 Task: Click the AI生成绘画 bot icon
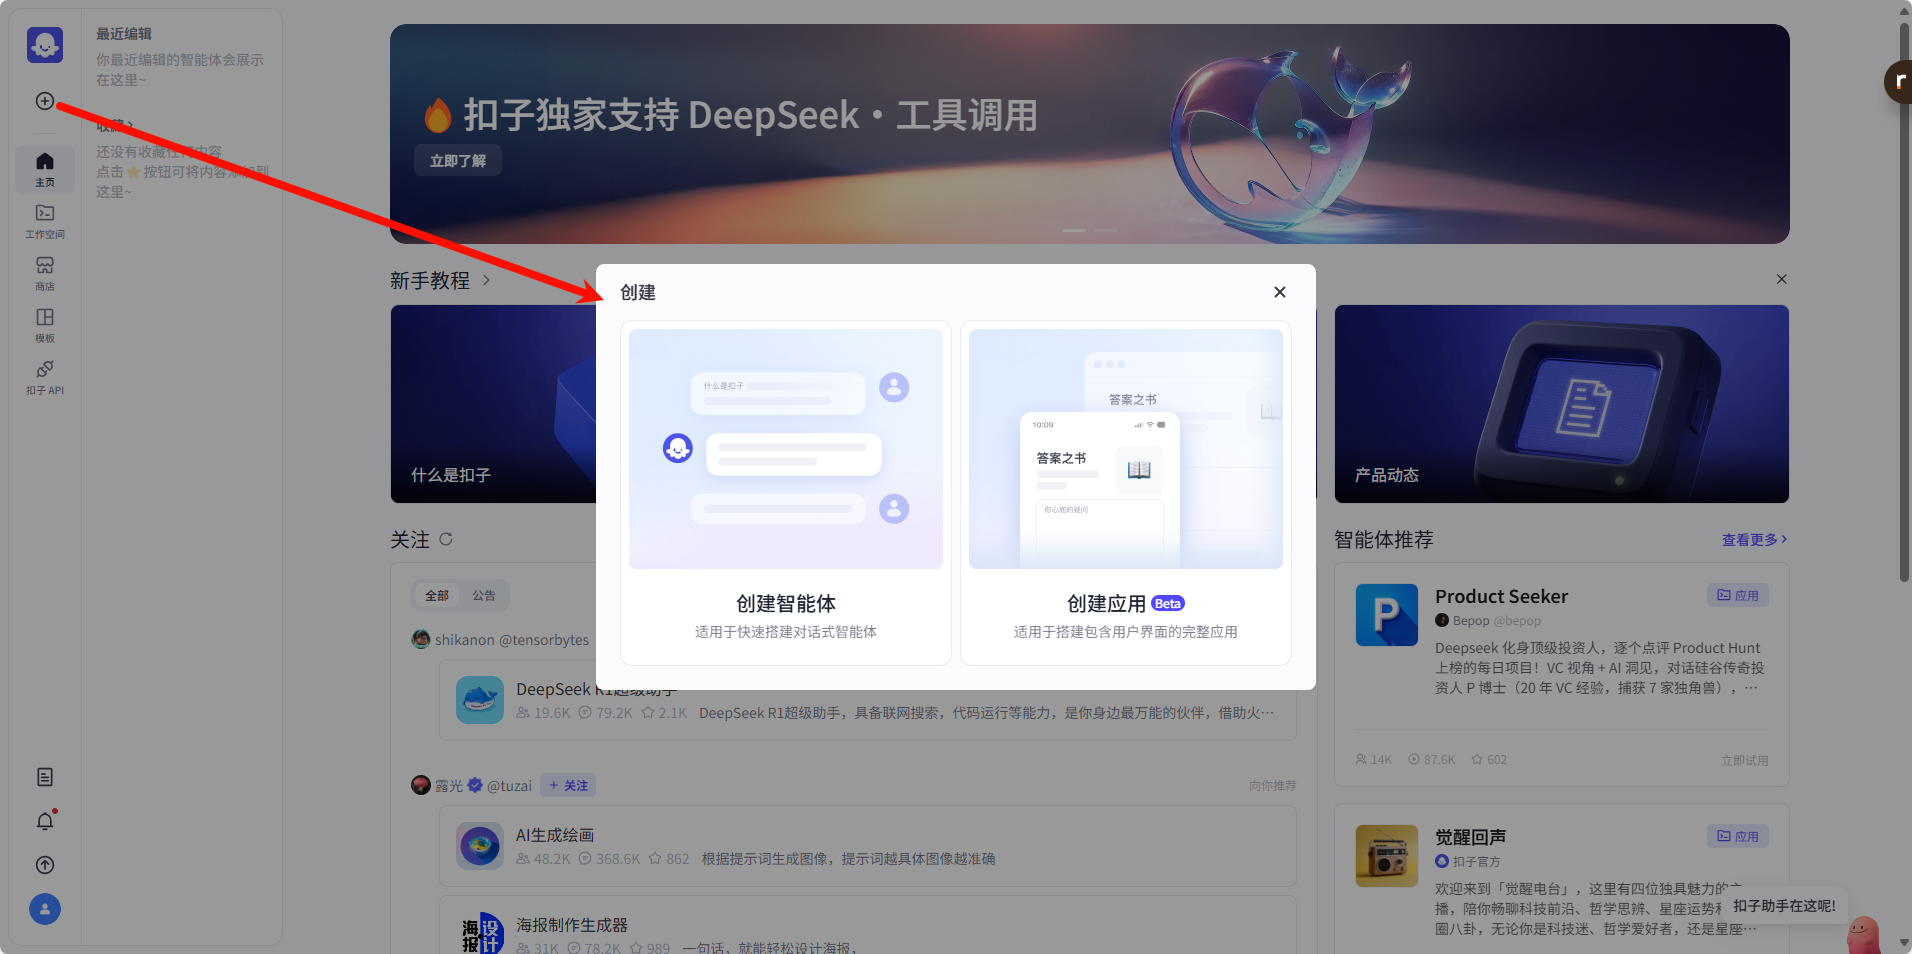point(480,846)
